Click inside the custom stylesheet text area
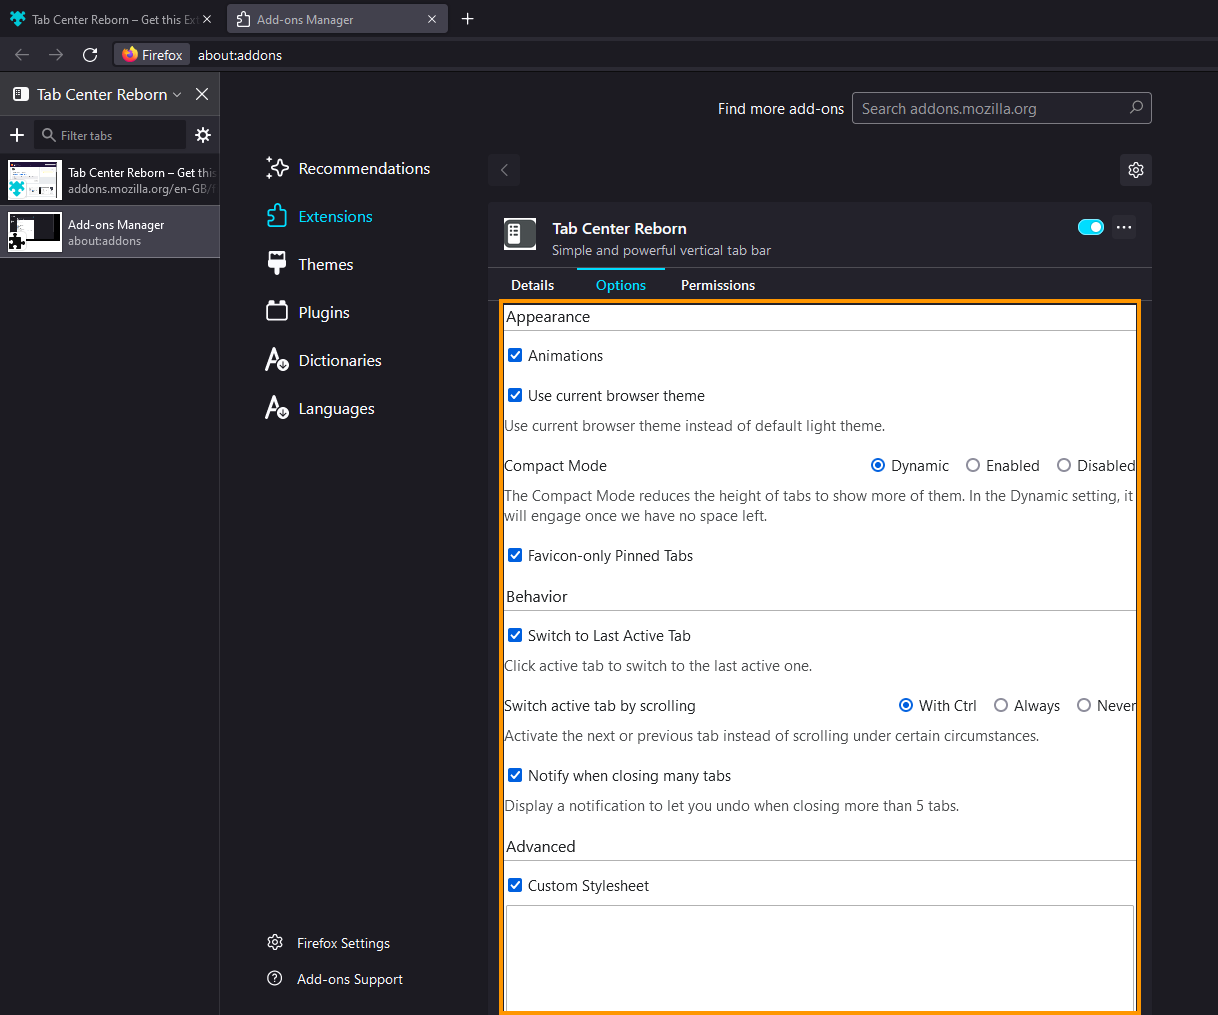Viewport: 1218px width, 1015px height. [820, 958]
